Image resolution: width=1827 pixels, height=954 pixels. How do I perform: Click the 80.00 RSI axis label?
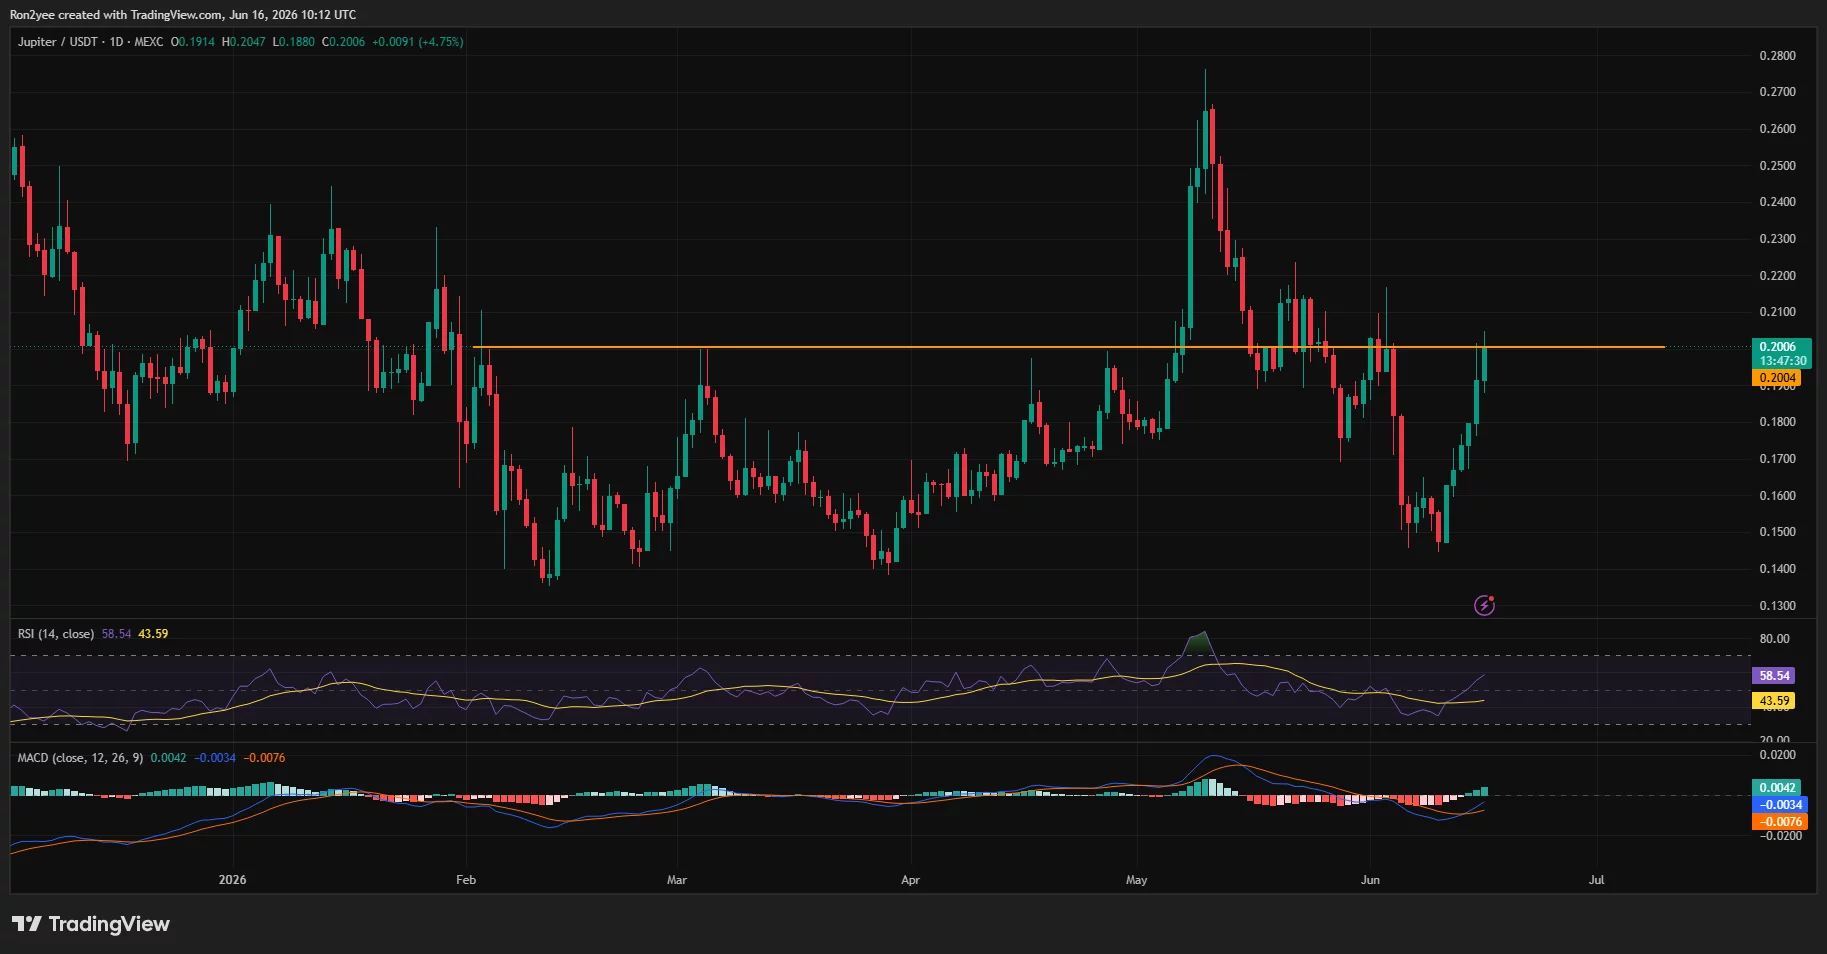1774,639
